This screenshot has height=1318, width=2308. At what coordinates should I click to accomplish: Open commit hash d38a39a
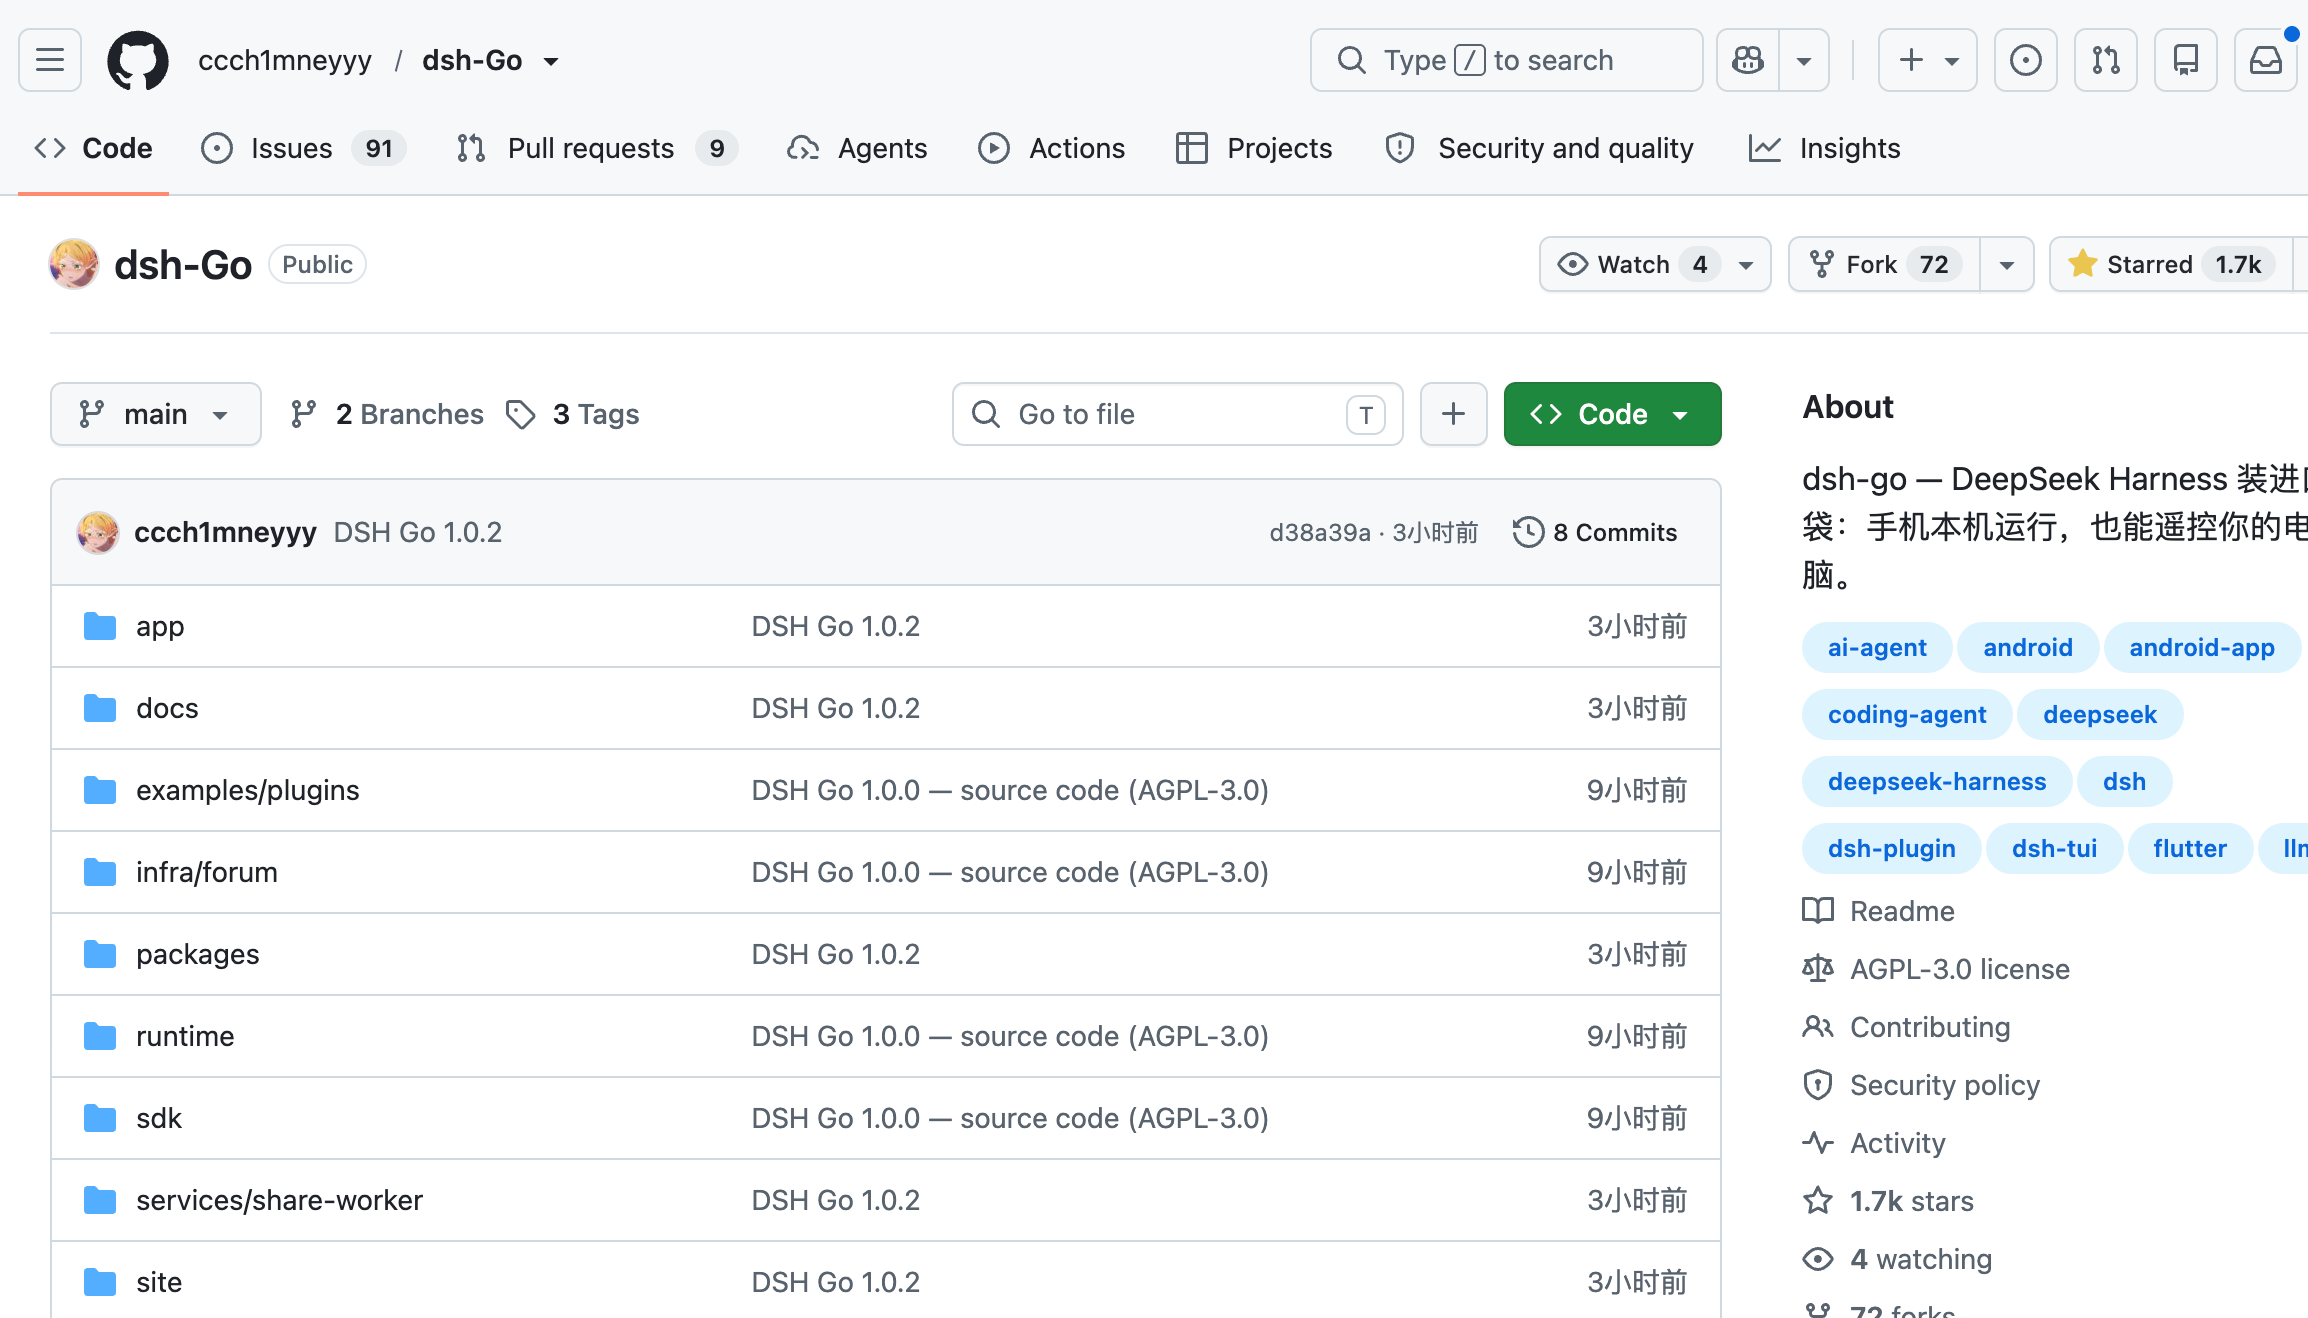[1320, 532]
